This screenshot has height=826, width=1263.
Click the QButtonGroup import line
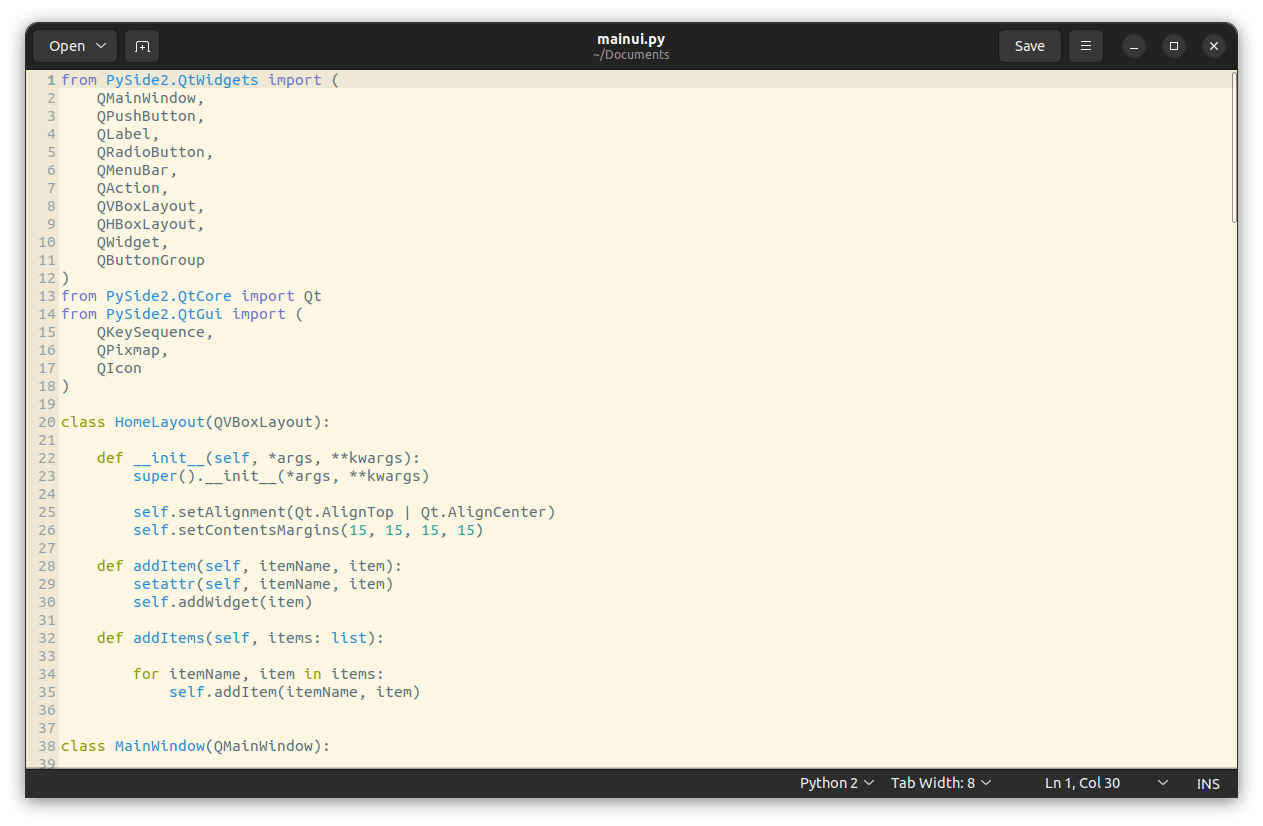(150, 260)
